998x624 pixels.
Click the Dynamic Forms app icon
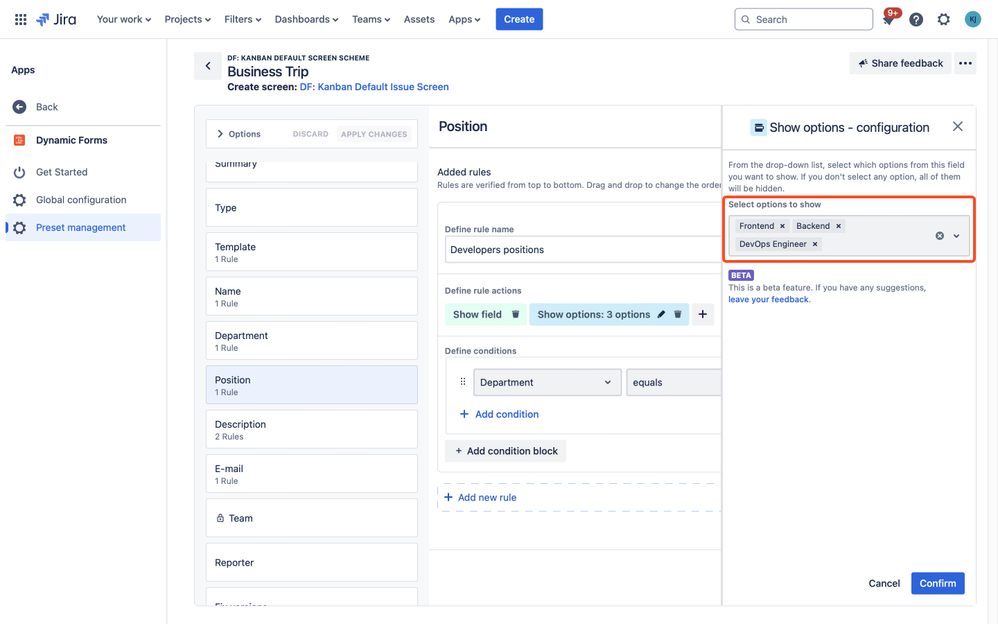tap(19, 140)
